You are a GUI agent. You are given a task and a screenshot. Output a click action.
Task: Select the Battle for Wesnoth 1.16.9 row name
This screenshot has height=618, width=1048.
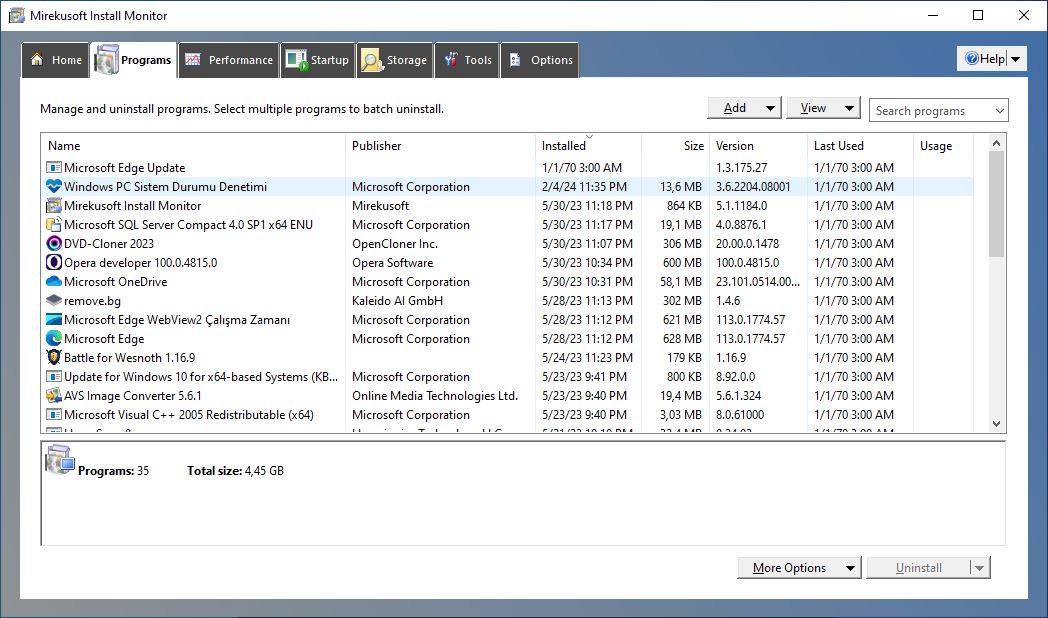(x=130, y=358)
